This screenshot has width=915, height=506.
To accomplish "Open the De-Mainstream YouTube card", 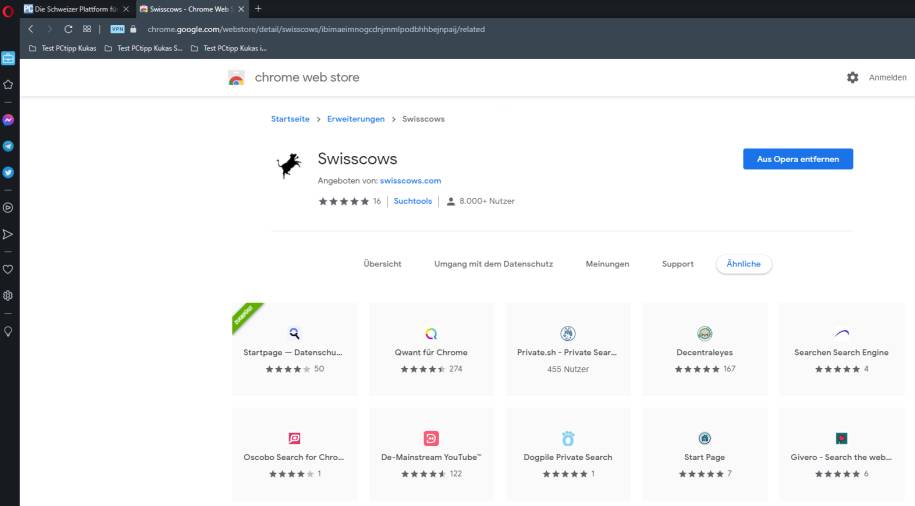I will 431,454.
